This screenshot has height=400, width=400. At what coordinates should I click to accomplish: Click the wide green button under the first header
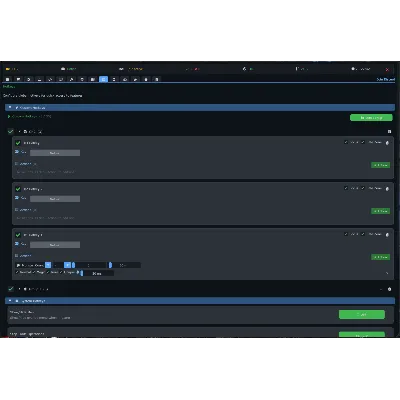point(371,118)
